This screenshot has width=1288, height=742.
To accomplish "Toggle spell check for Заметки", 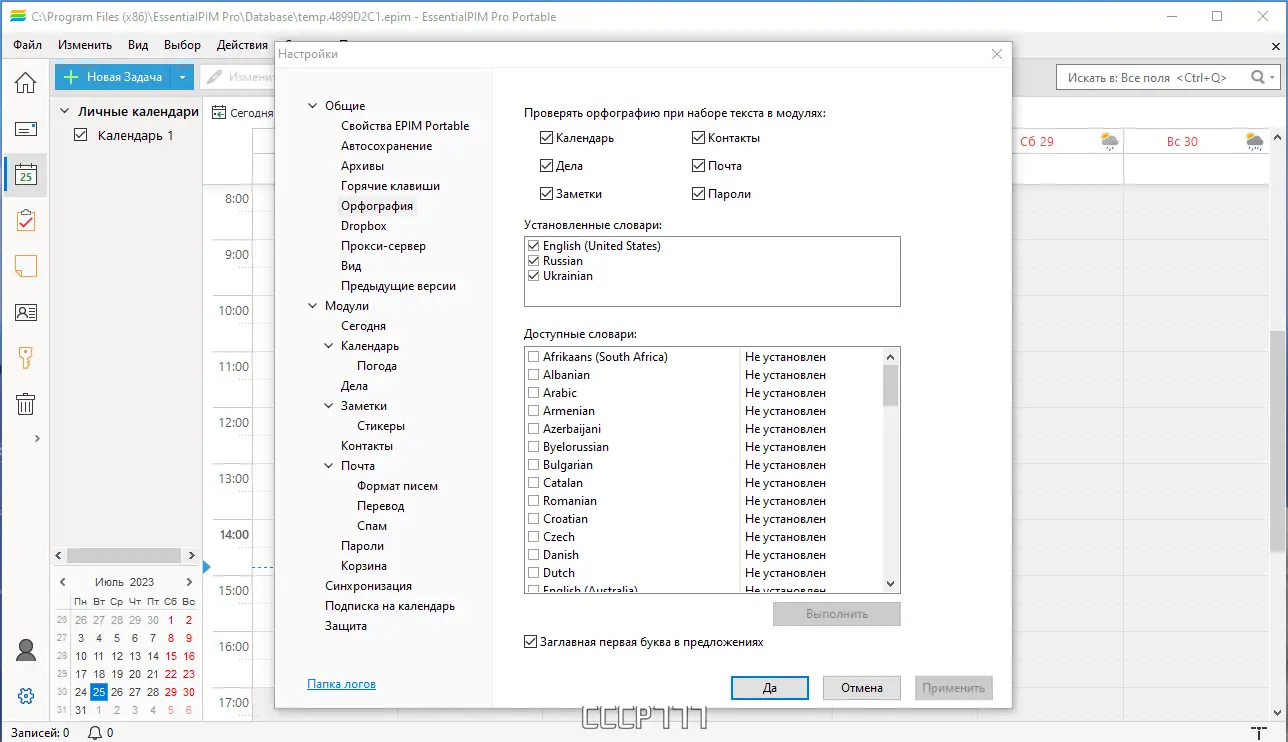I will click(546, 194).
